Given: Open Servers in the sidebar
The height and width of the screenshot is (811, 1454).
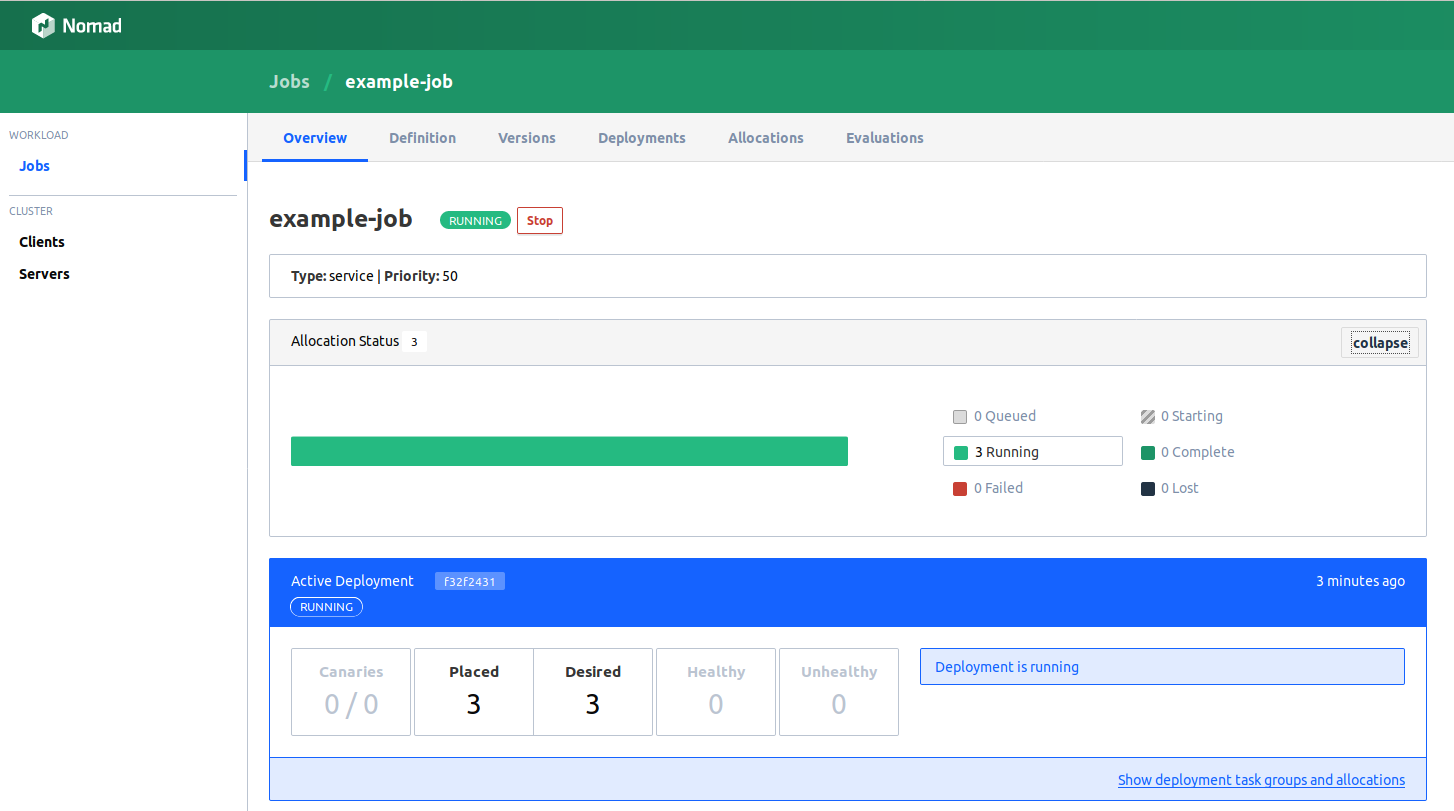Looking at the screenshot, I should tap(44, 274).
